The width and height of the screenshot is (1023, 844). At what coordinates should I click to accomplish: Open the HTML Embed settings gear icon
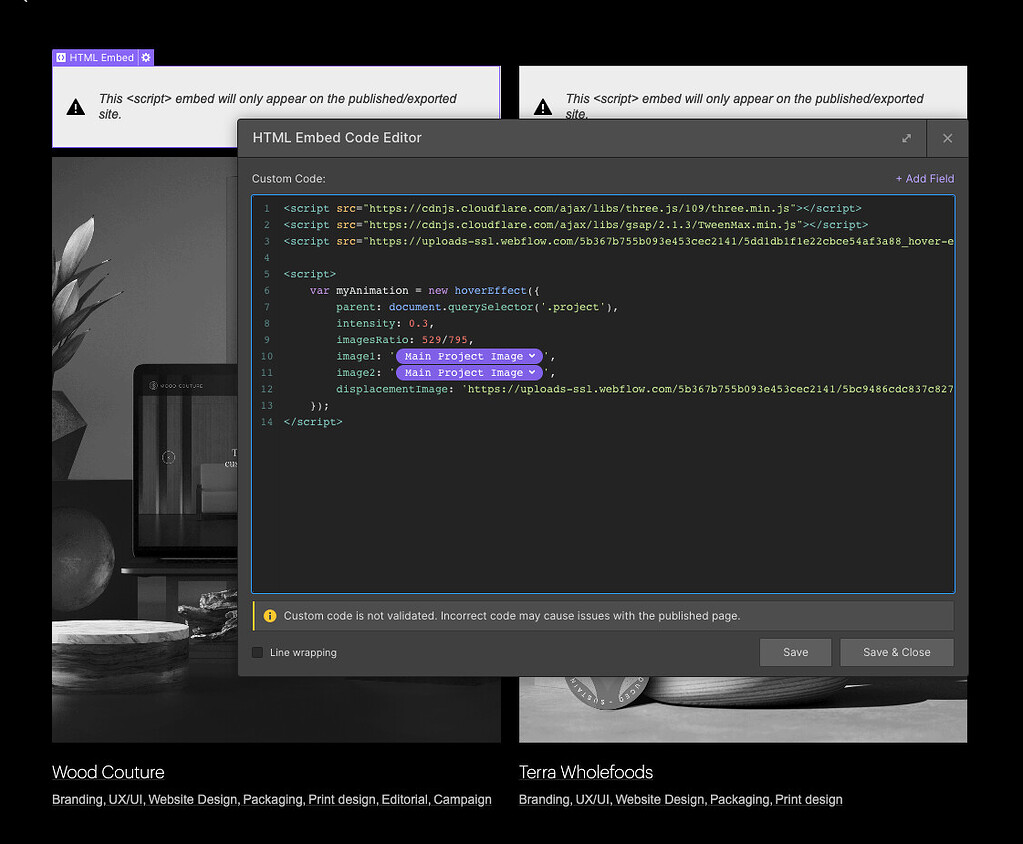tap(146, 57)
